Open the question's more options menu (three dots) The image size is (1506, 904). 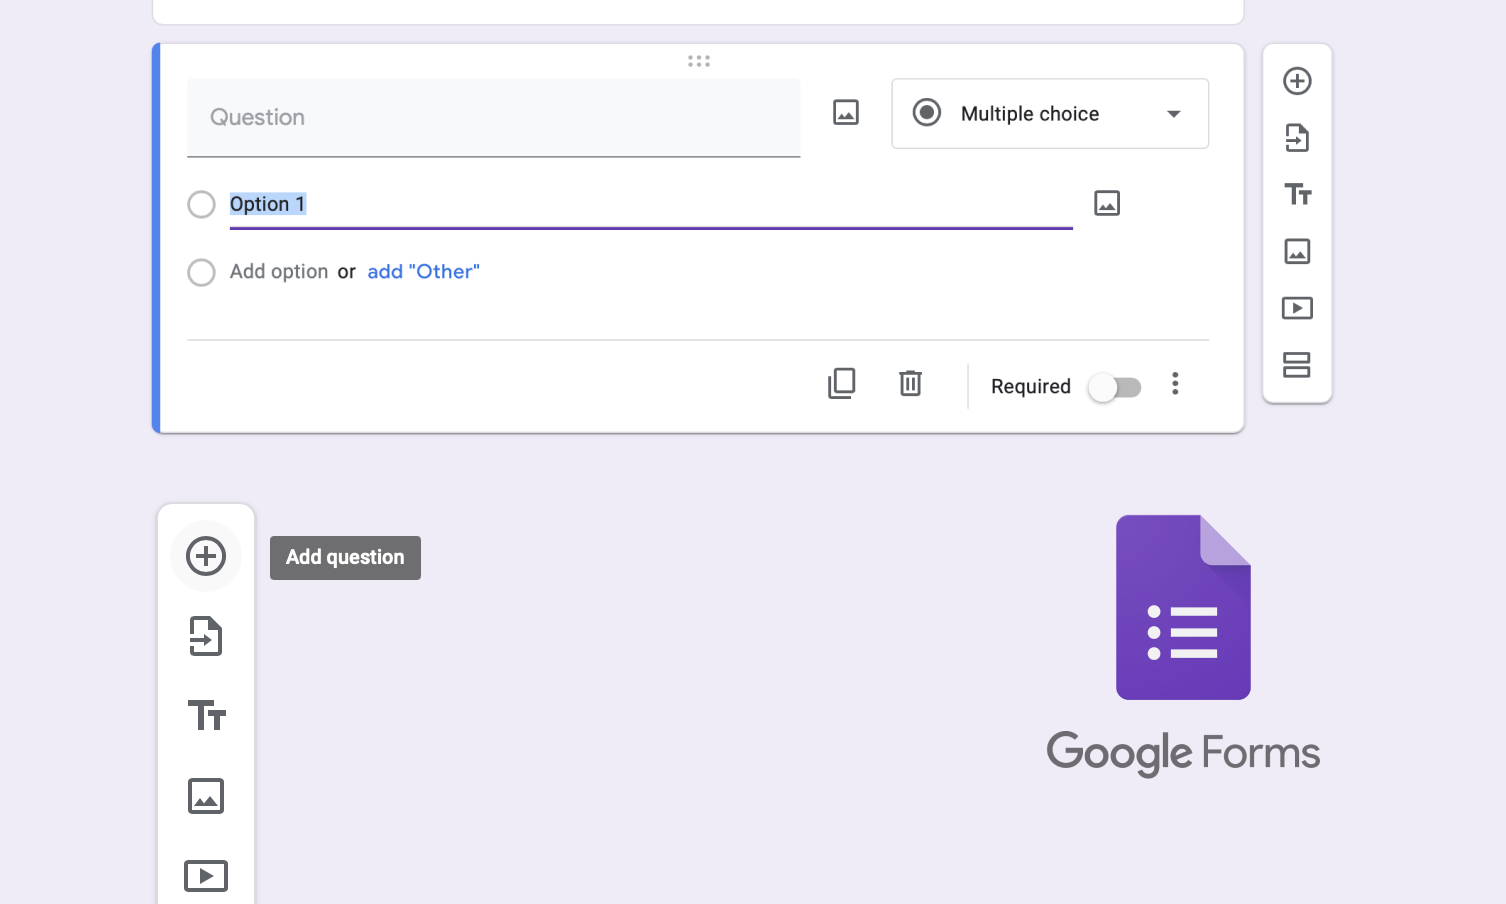coord(1175,384)
